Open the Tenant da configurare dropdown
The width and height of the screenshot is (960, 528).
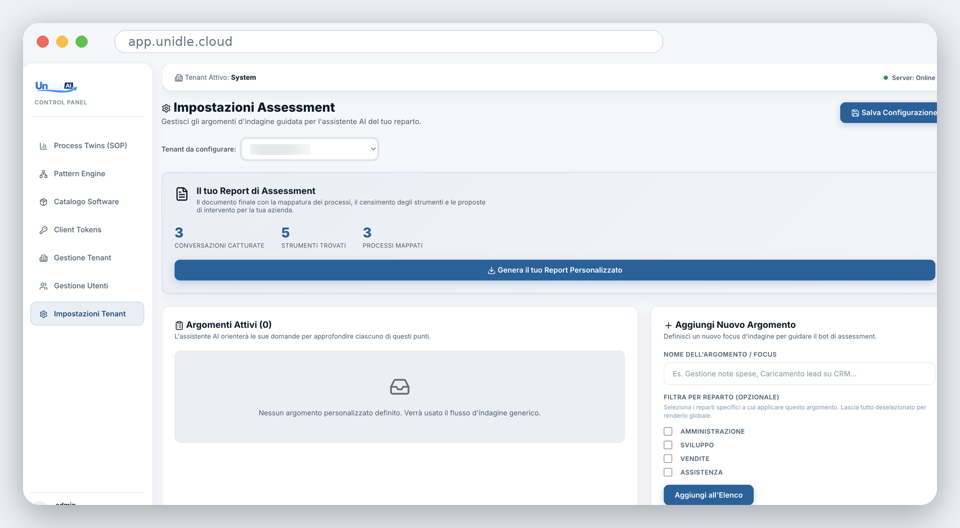pos(310,149)
